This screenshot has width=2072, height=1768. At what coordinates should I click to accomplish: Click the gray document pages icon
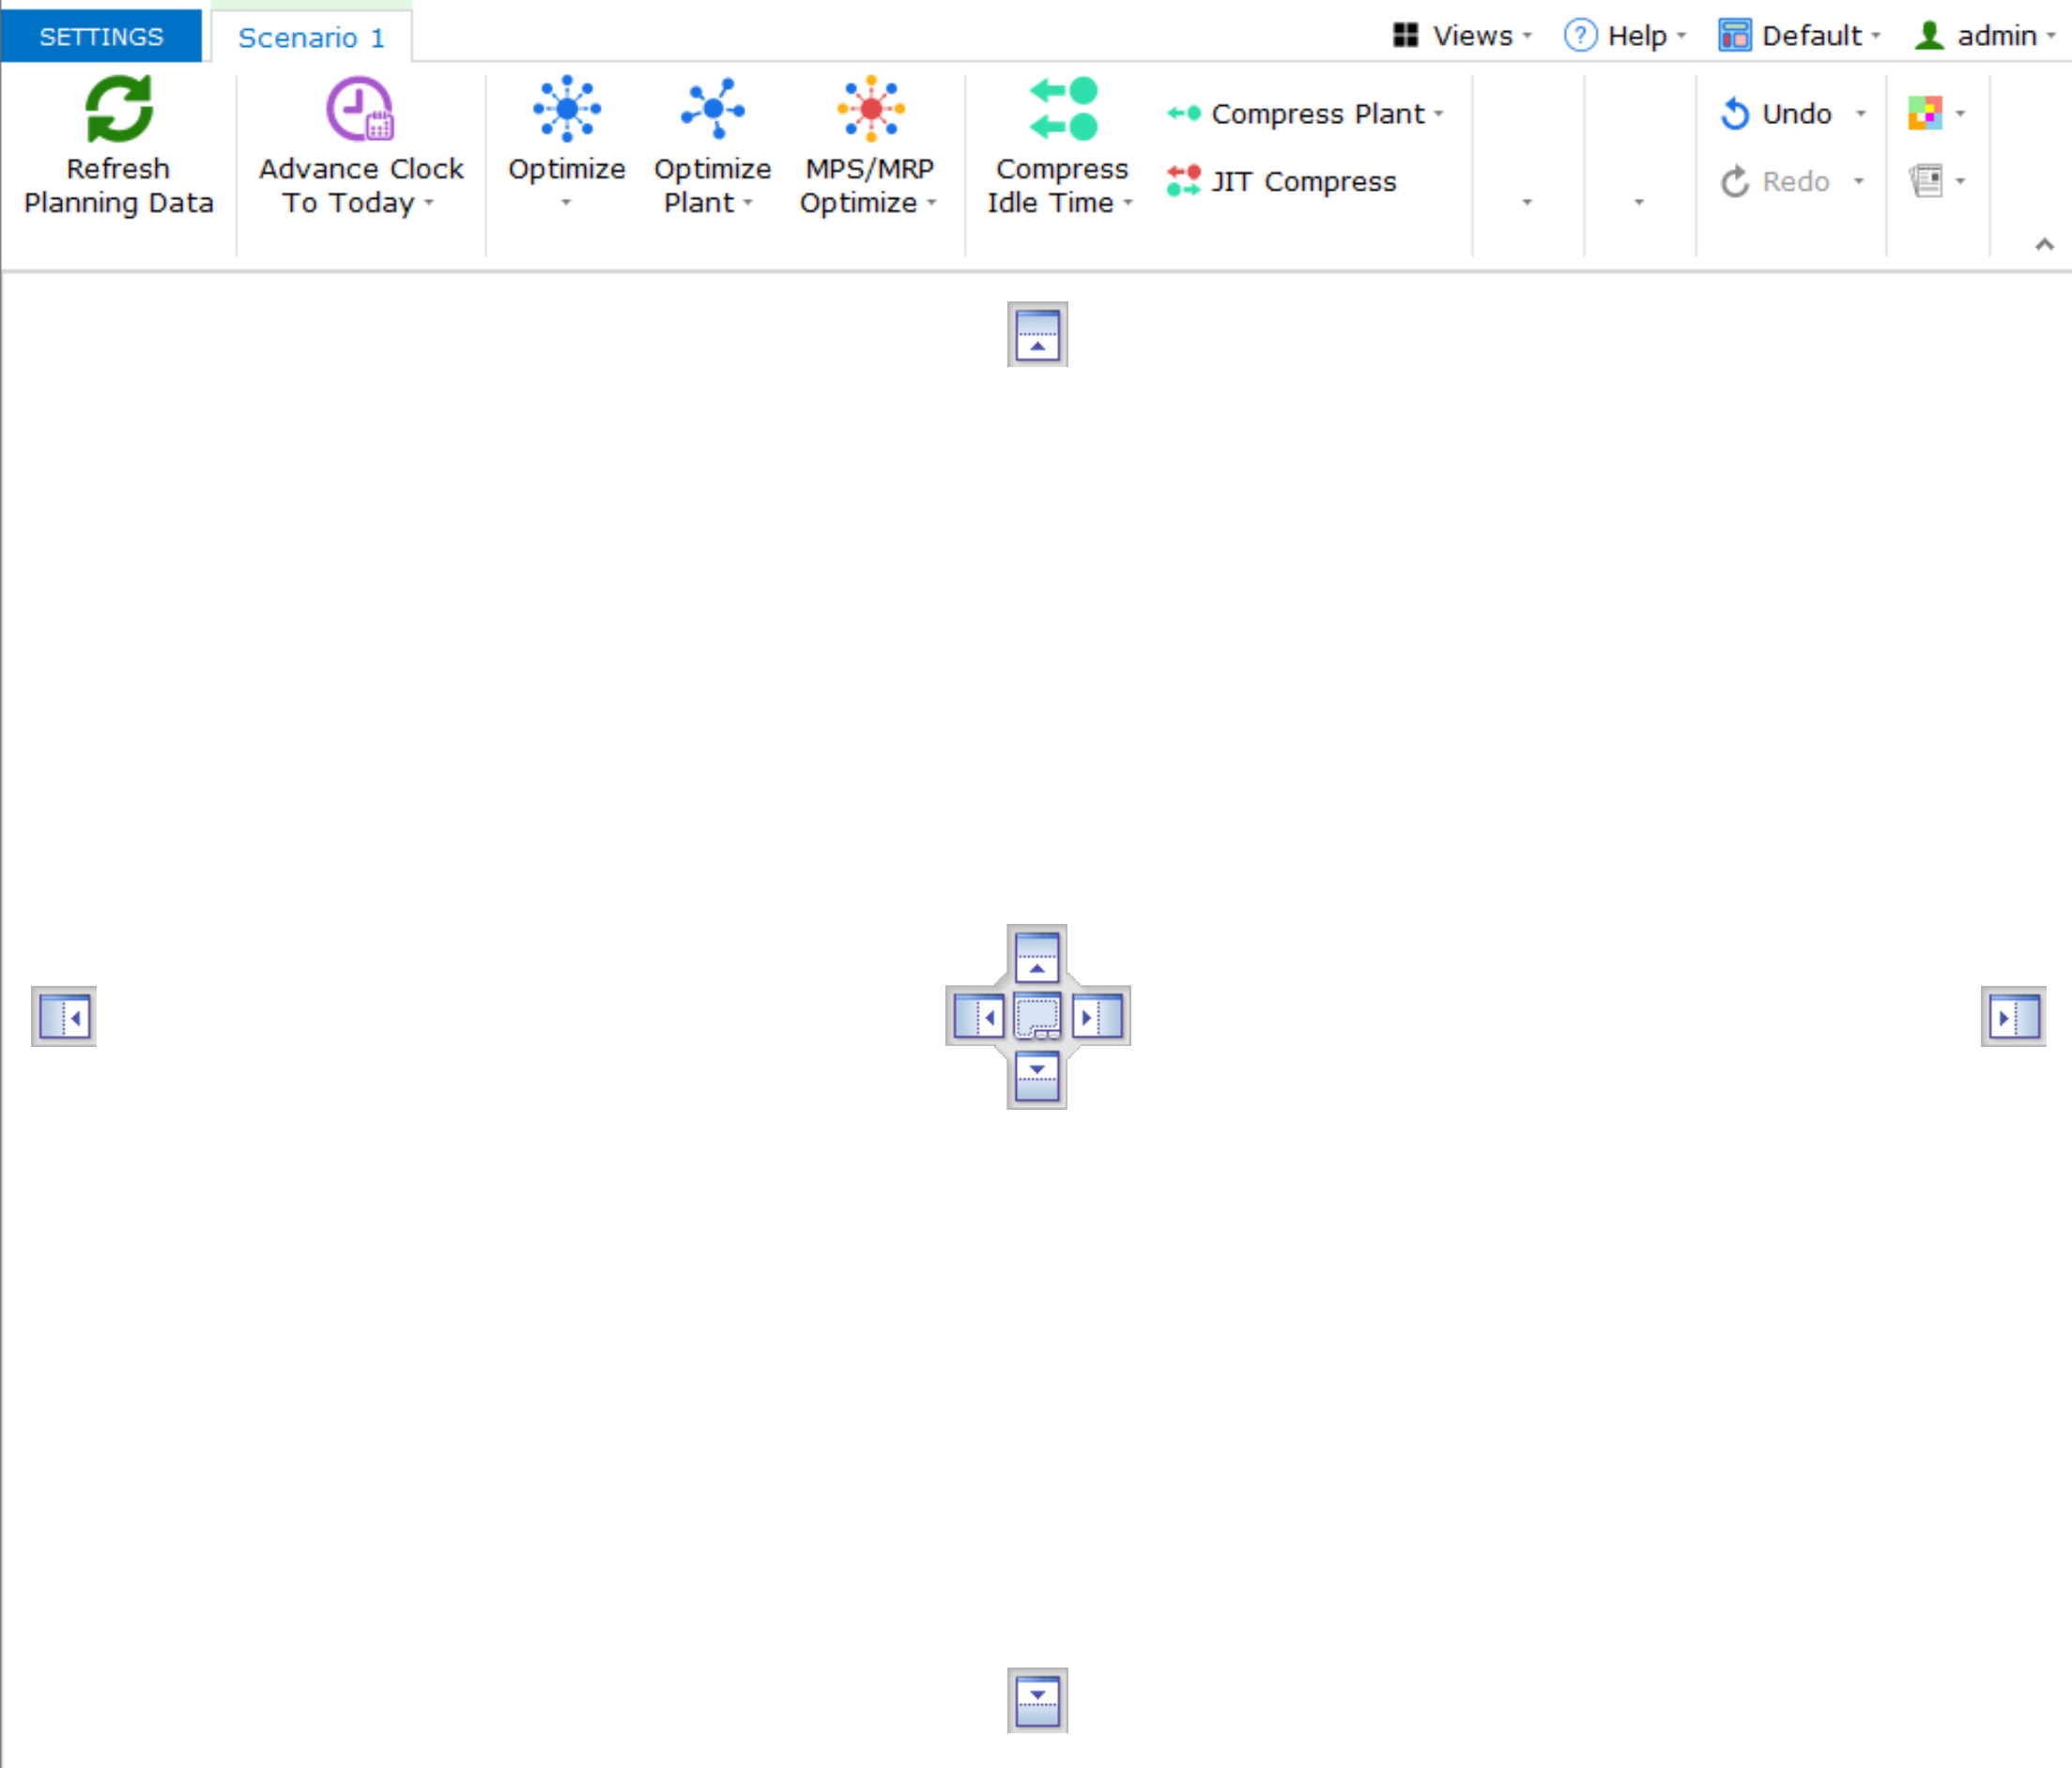click(x=1925, y=181)
